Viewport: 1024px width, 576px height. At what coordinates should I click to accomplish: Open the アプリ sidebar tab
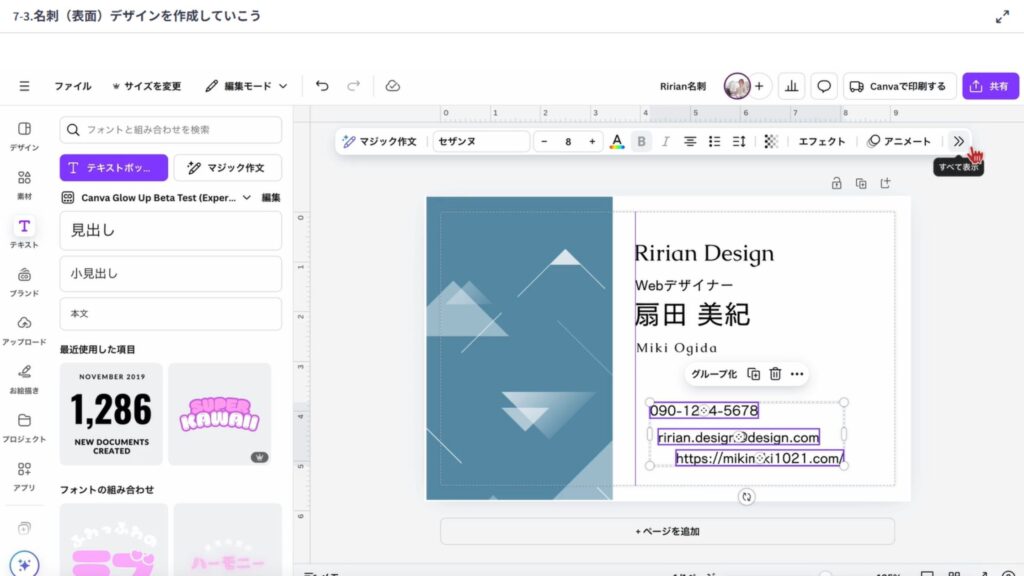24,476
